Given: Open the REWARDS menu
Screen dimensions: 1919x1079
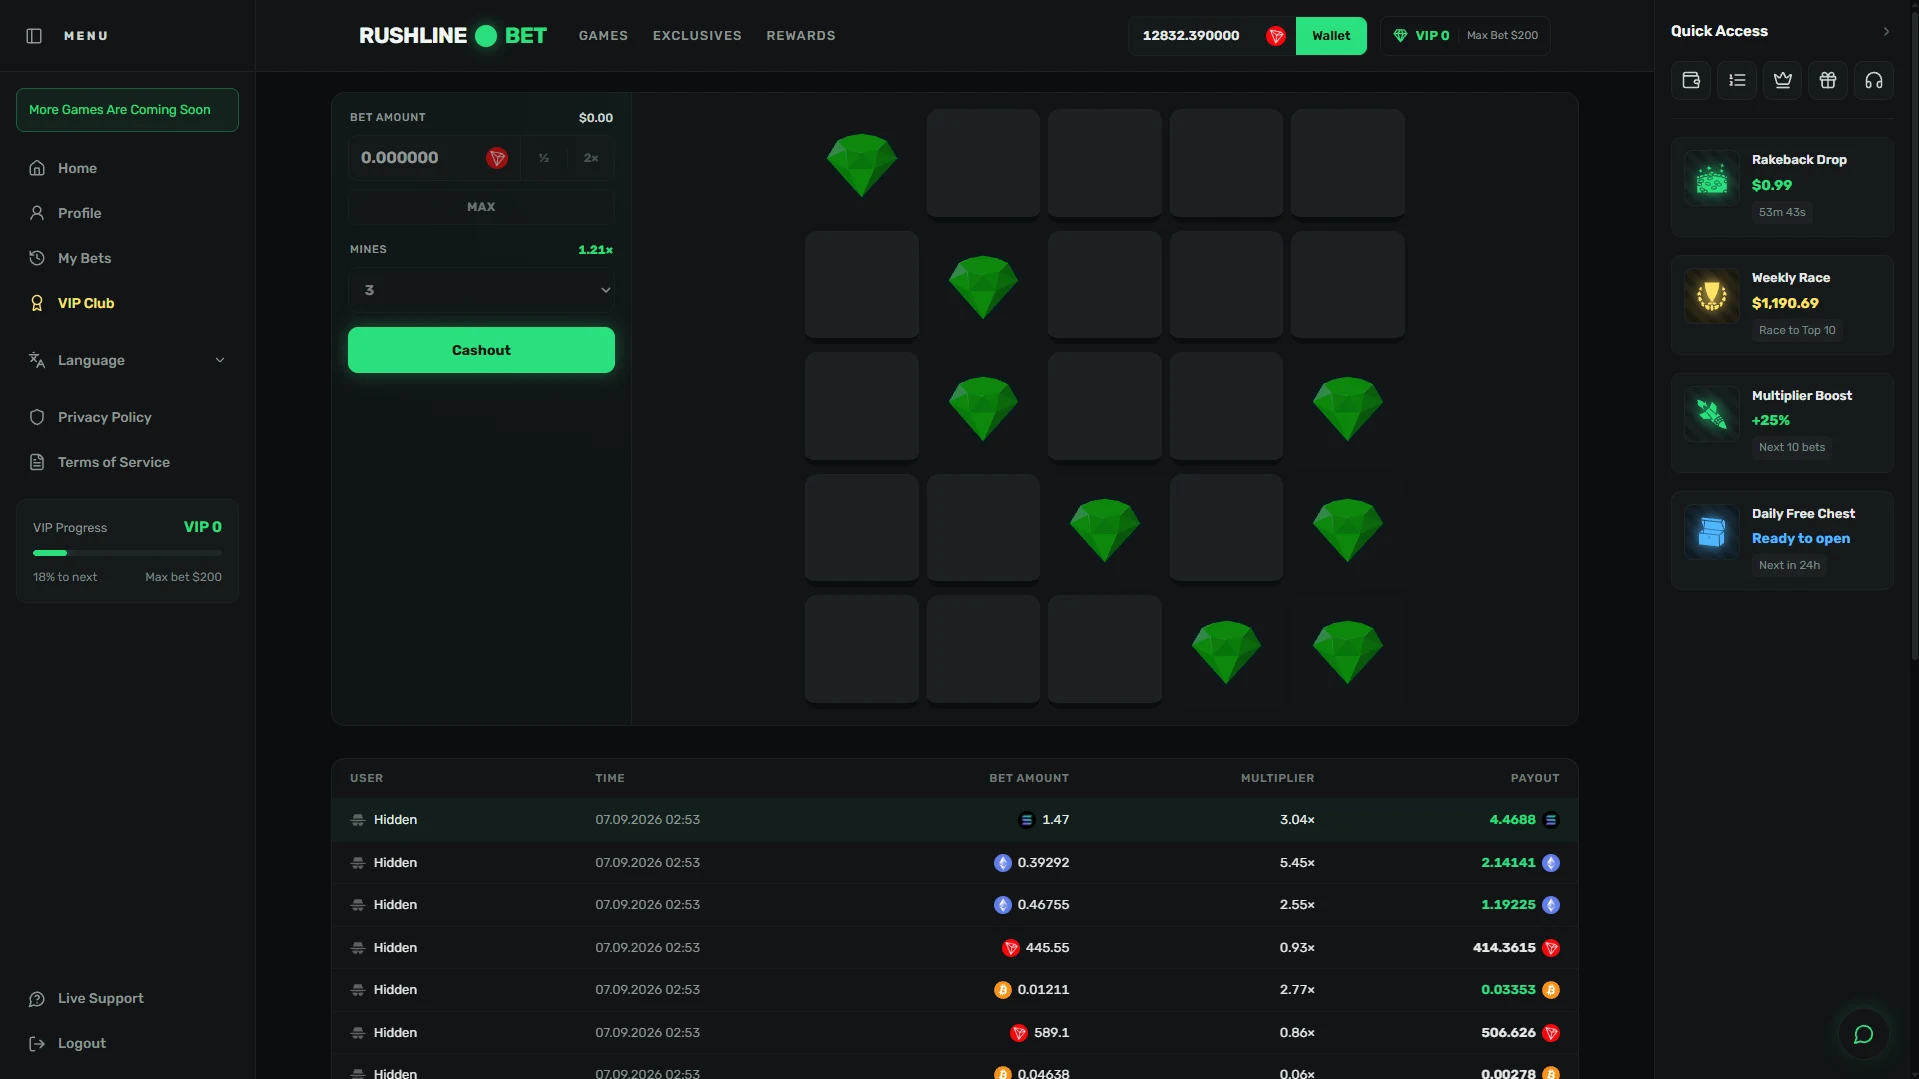Looking at the screenshot, I should (801, 36).
